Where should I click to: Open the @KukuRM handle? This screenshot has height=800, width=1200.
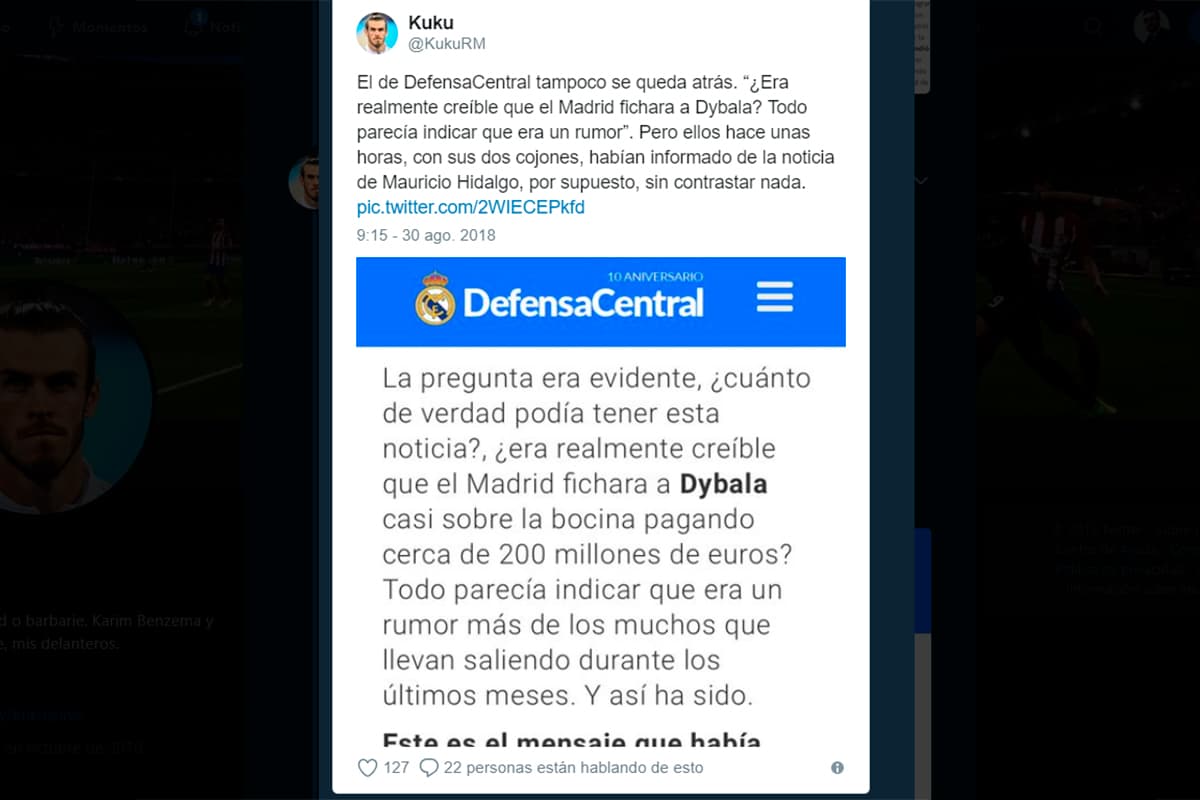(x=447, y=44)
